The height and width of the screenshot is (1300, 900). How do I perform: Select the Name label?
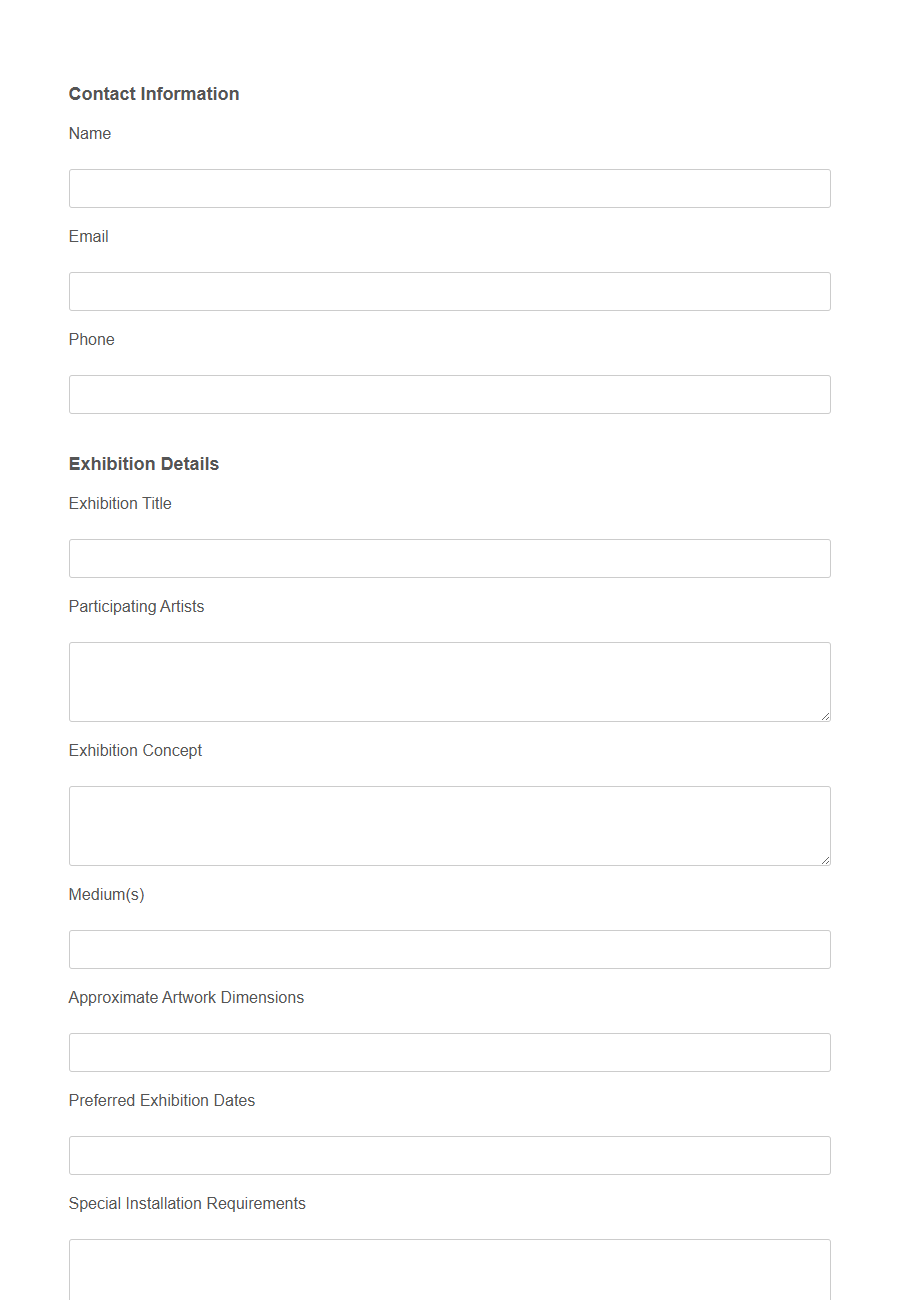(89, 133)
